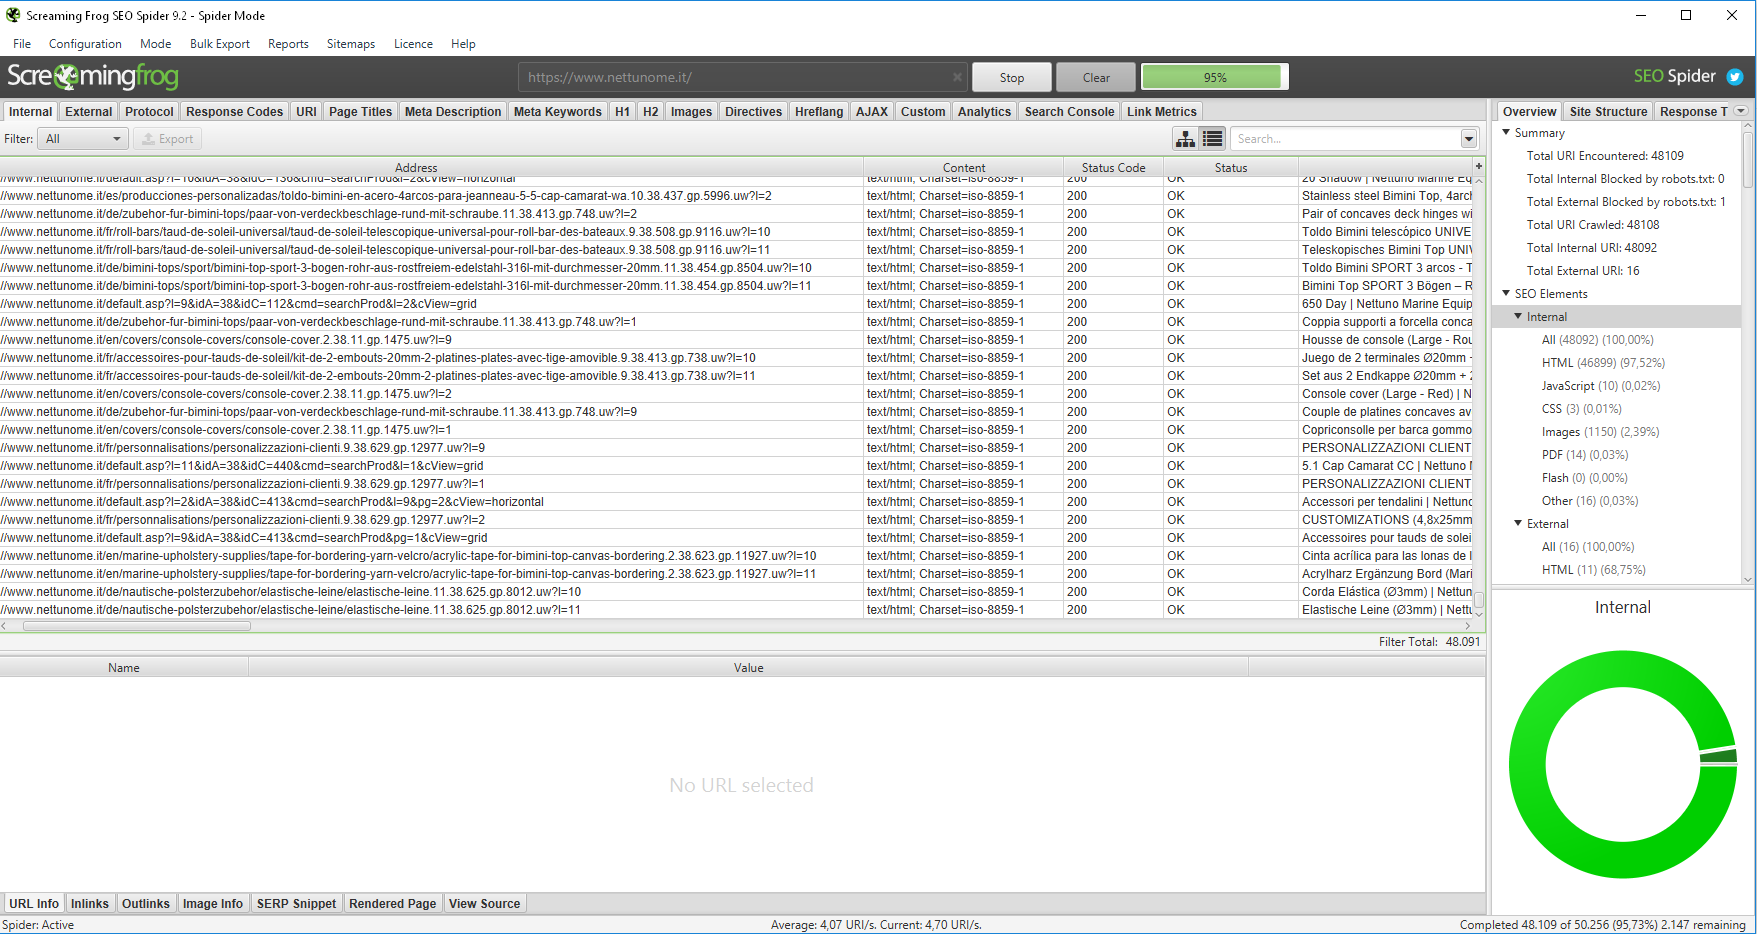1757x934 pixels.
Task: Open the Inlinks bottom tab
Action: click(x=89, y=904)
